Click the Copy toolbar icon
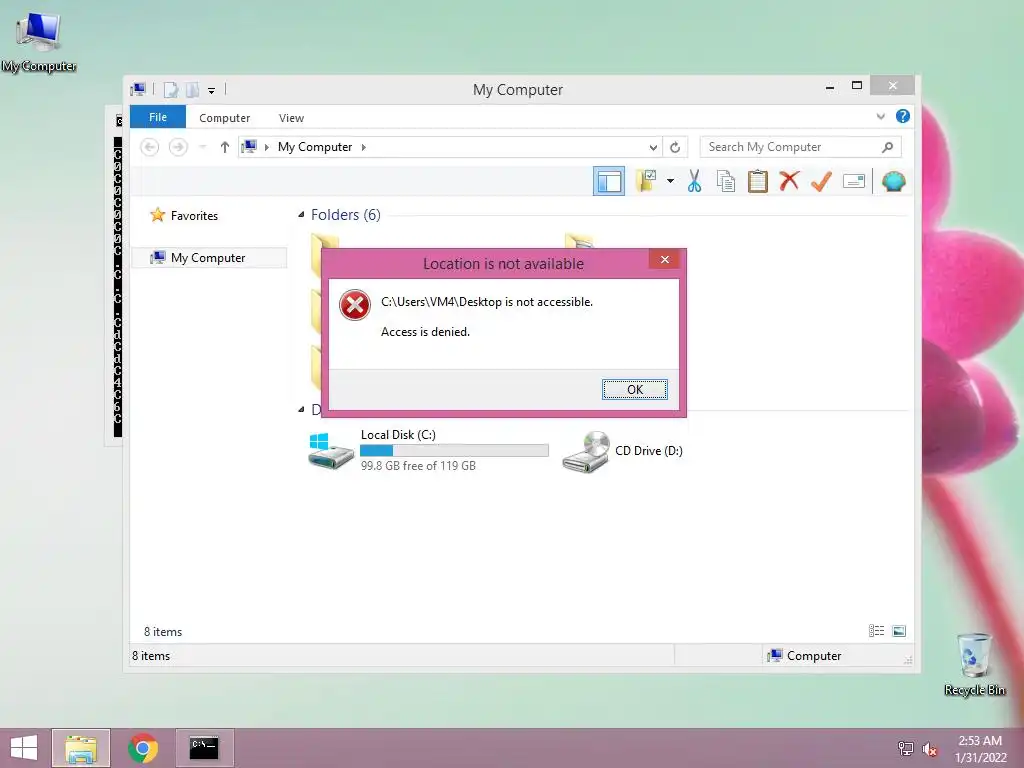The width and height of the screenshot is (1024, 768). point(726,181)
